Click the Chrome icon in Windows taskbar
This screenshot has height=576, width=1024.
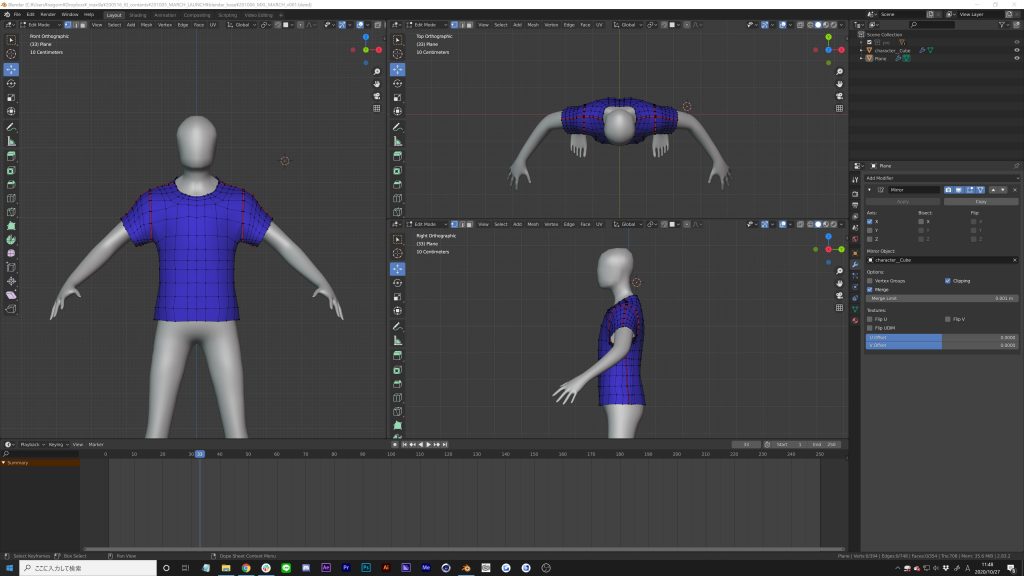coord(245,568)
